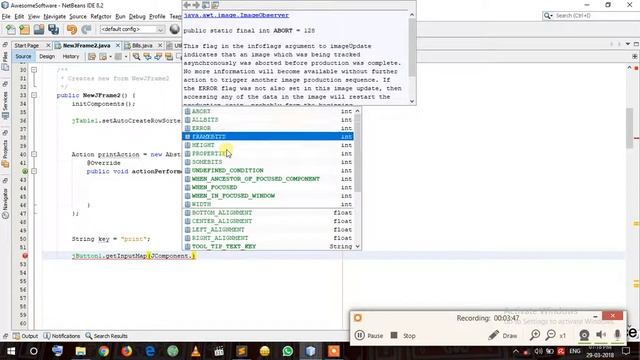Open the Notifications panel
The image size is (640, 360).
click(62, 336)
